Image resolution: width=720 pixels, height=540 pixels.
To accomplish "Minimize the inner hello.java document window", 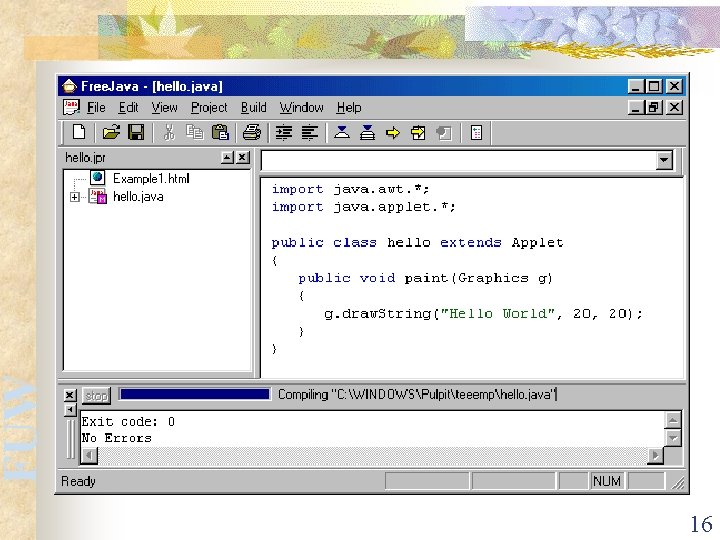I will [635, 107].
